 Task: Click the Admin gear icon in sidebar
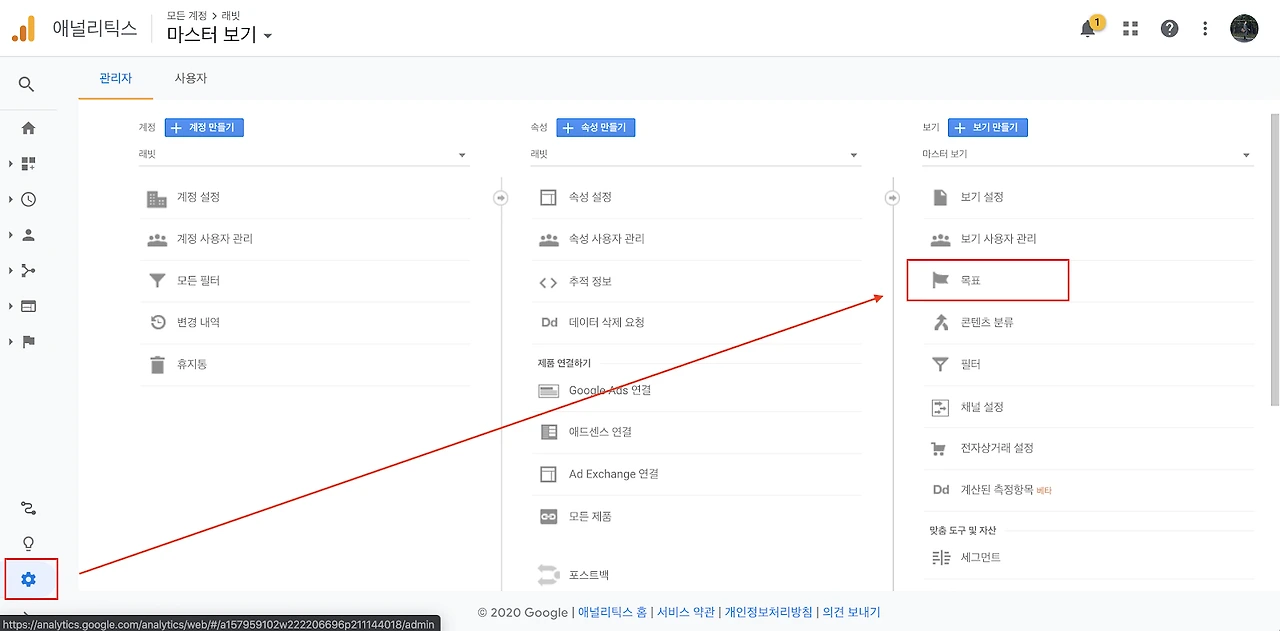[x=28, y=579]
